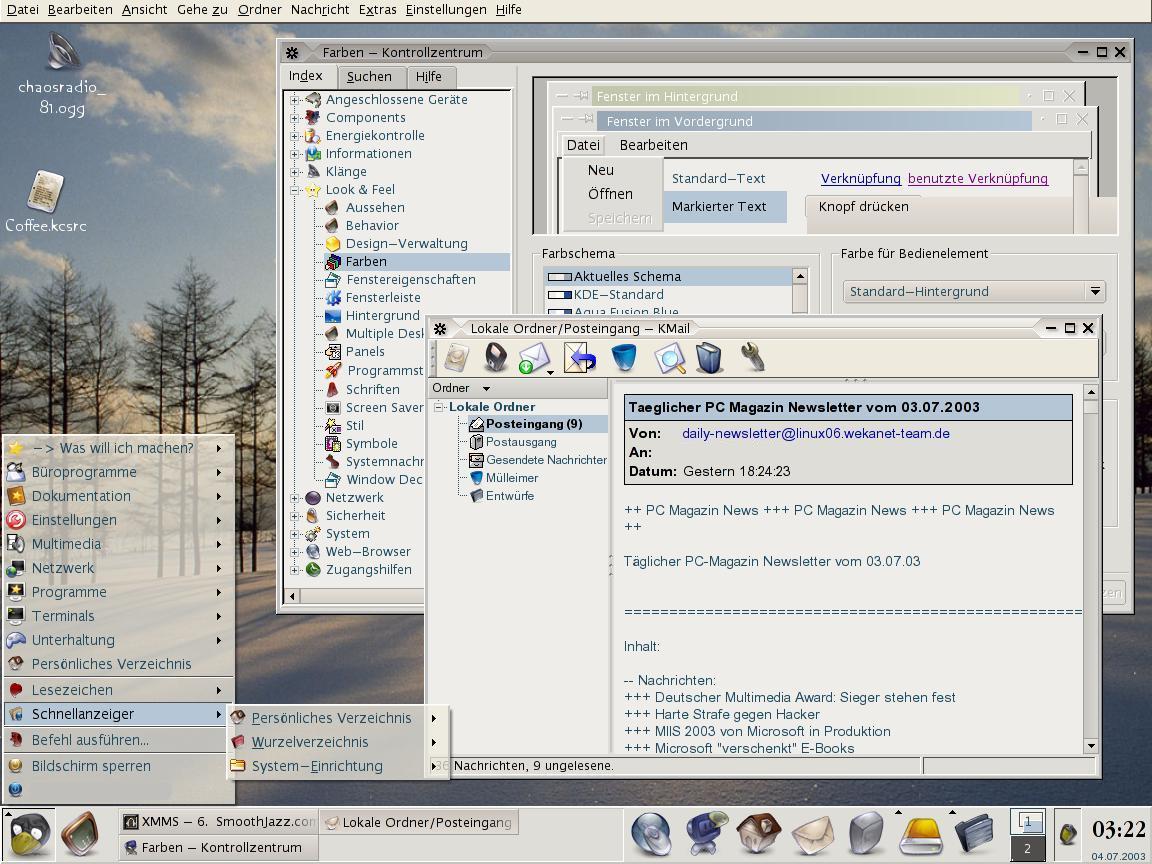Choose Bildschirm sperren in K menu
Image resolution: width=1152 pixels, height=864 pixels.
(x=118, y=766)
